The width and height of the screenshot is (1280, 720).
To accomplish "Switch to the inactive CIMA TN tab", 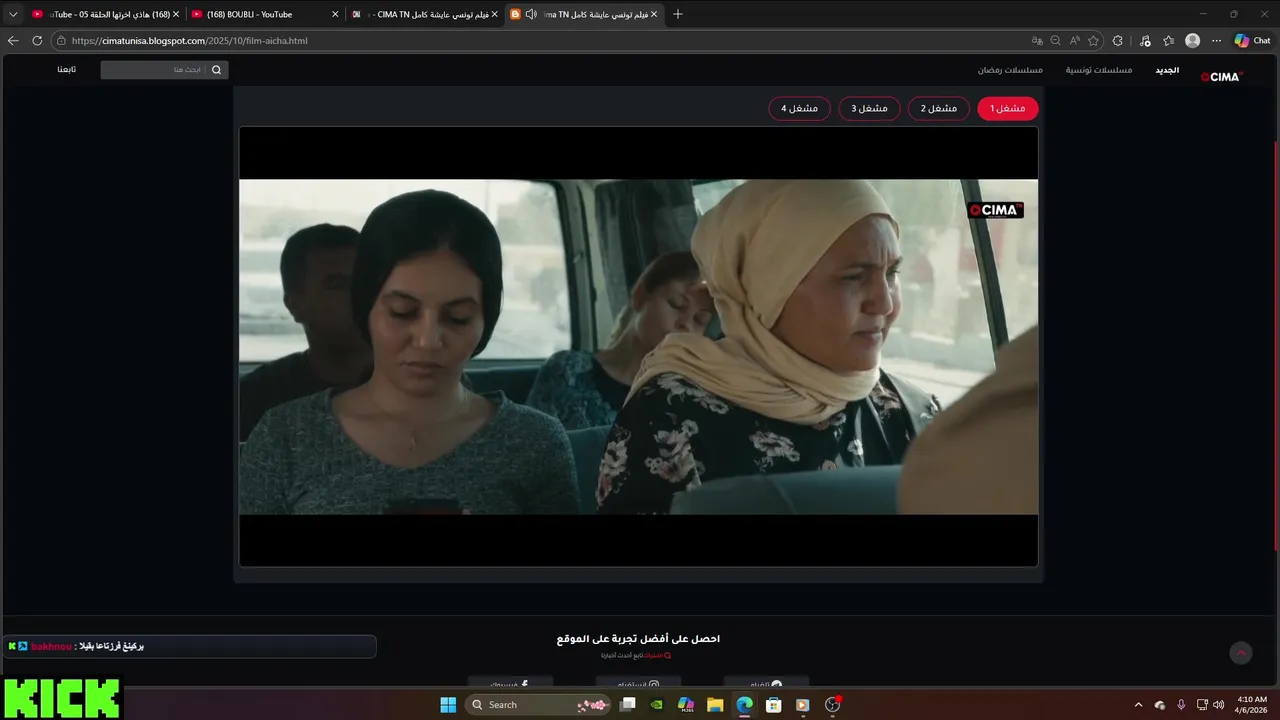I will [424, 14].
